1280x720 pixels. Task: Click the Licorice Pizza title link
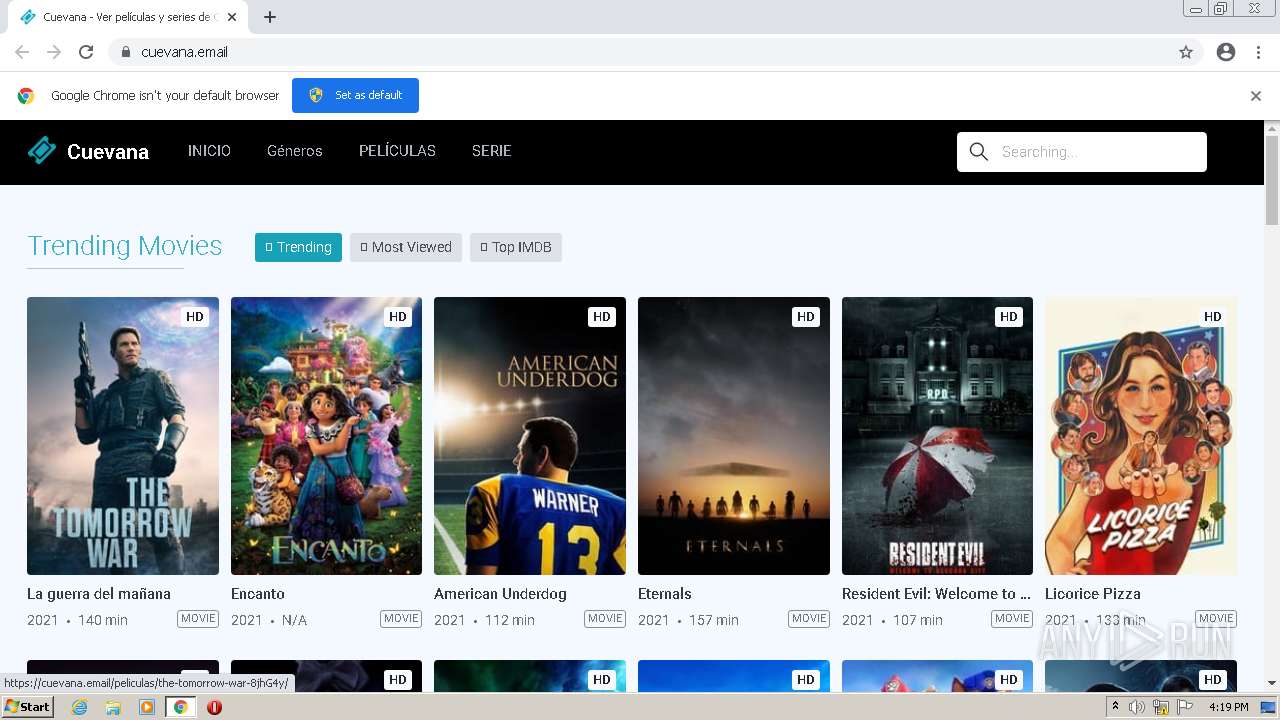pyautogui.click(x=1093, y=594)
